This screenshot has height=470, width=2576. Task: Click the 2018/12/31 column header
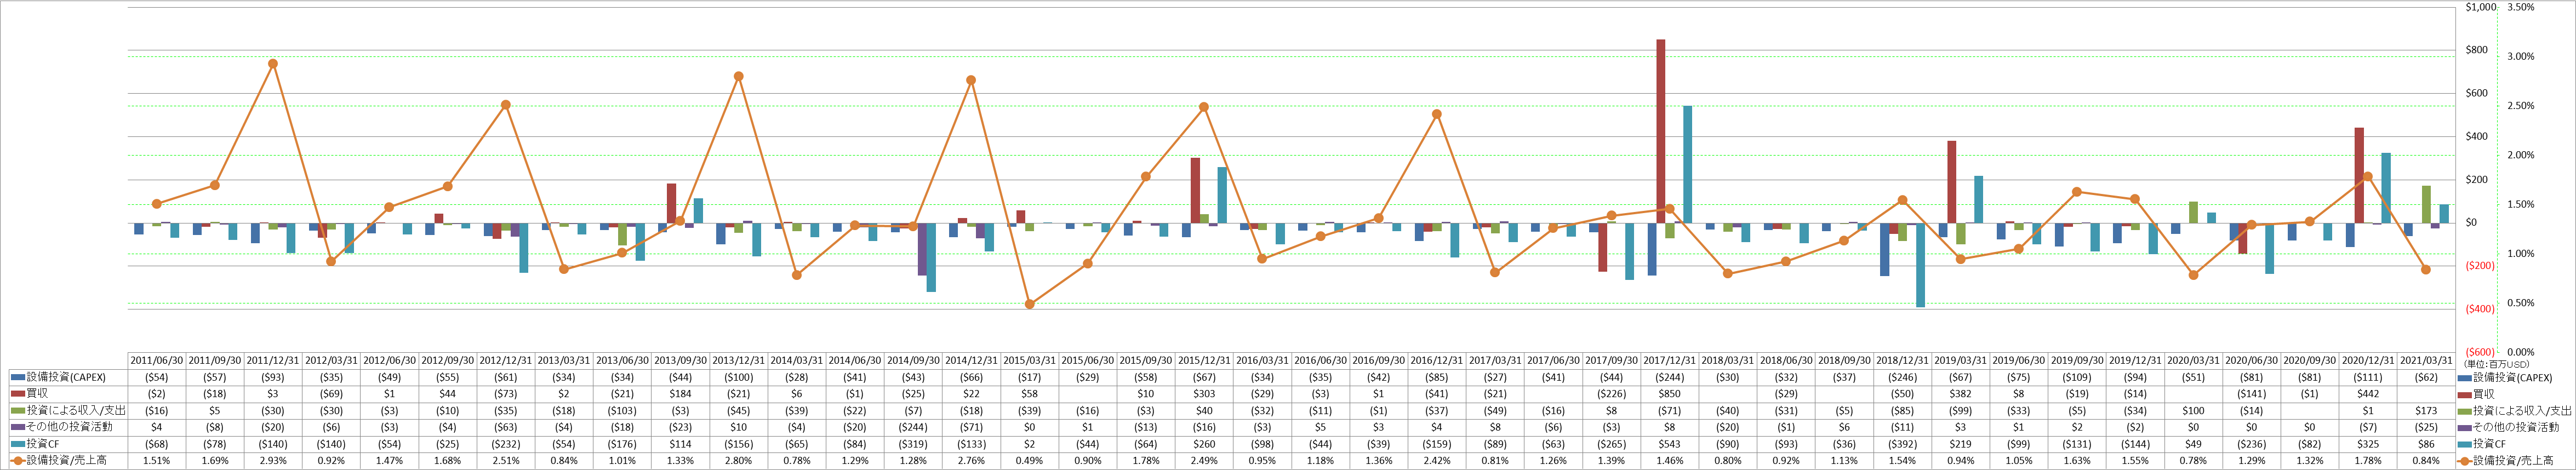coord(1902,361)
